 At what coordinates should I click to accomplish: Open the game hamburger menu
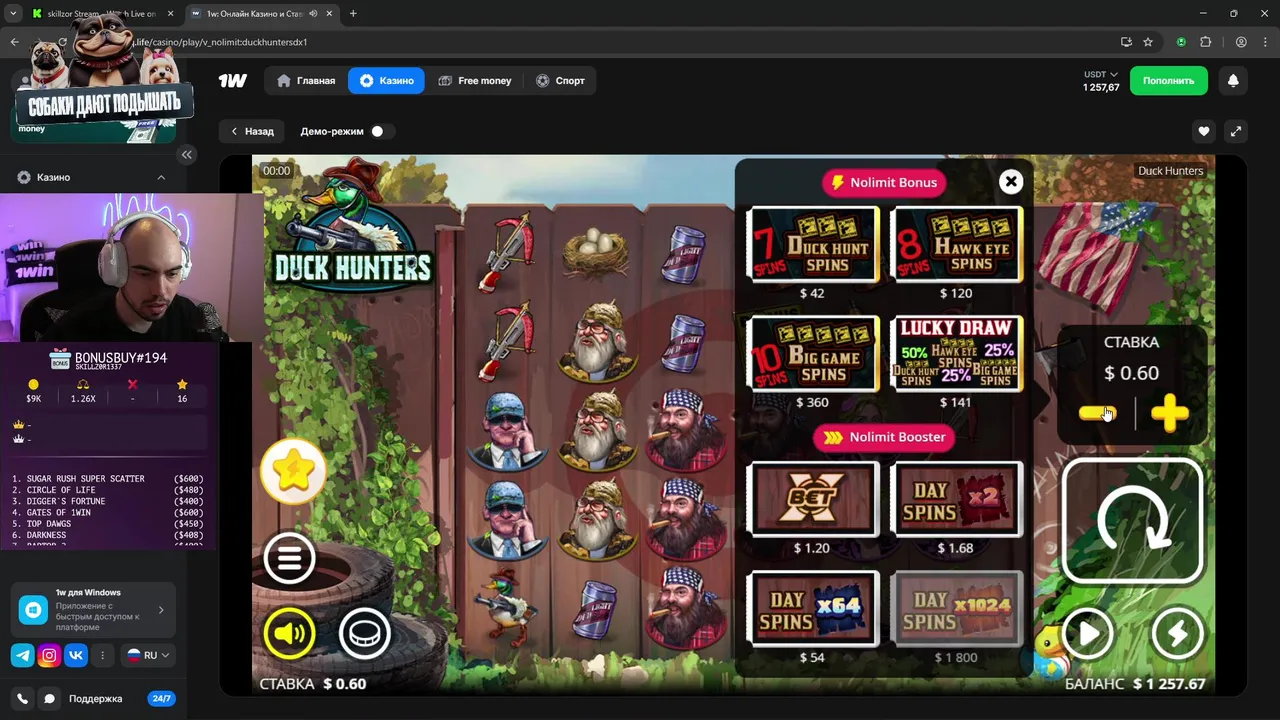[x=289, y=558]
